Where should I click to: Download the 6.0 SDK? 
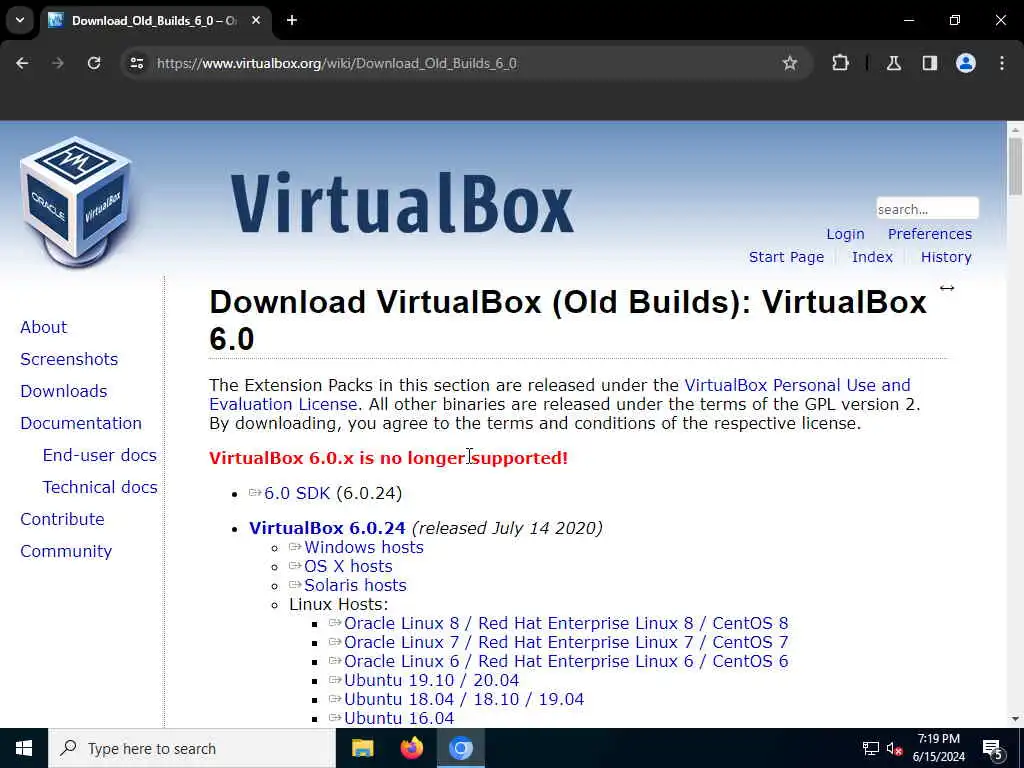pyautogui.click(x=297, y=493)
